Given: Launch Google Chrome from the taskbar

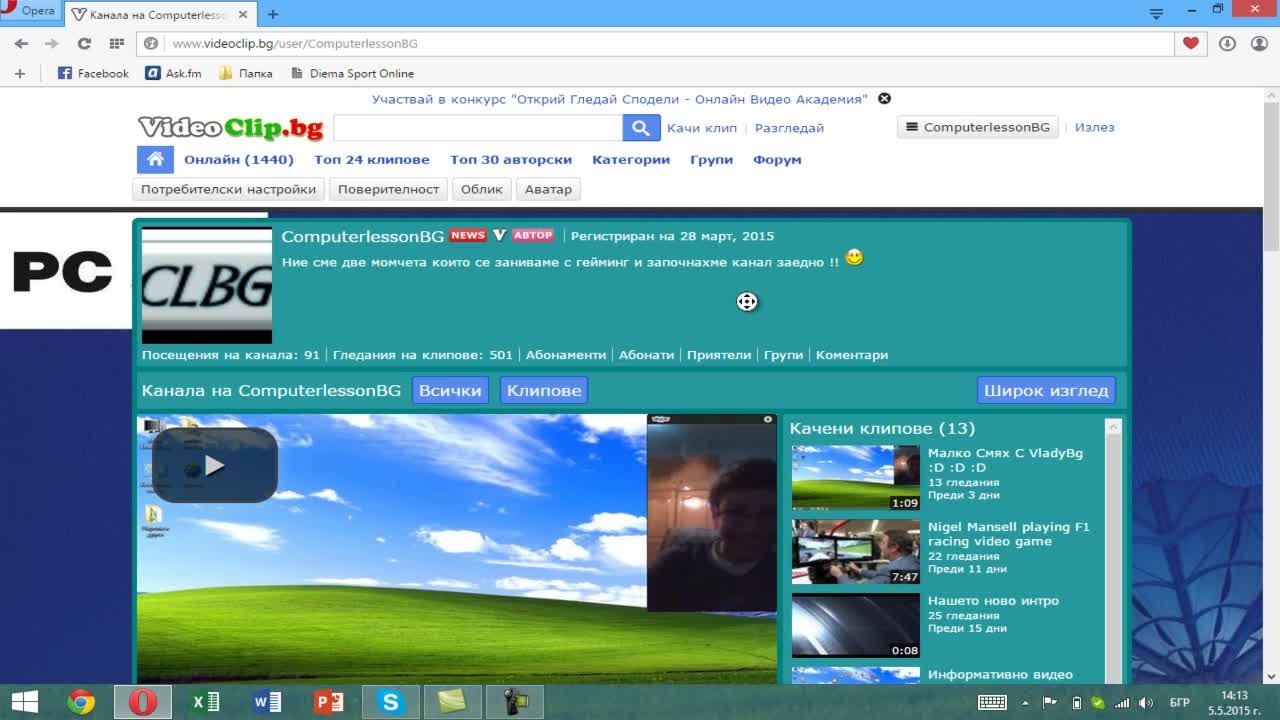Looking at the screenshot, I should (81, 702).
